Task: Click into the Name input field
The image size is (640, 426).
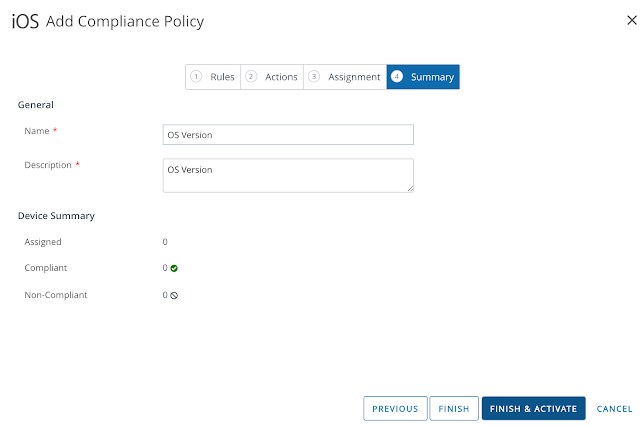Action: pos(288,135)
